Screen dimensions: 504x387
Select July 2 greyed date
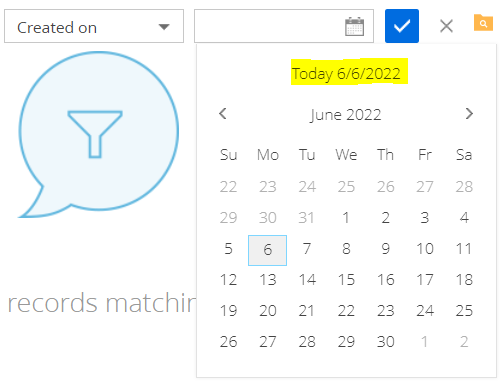pos(464,342)
